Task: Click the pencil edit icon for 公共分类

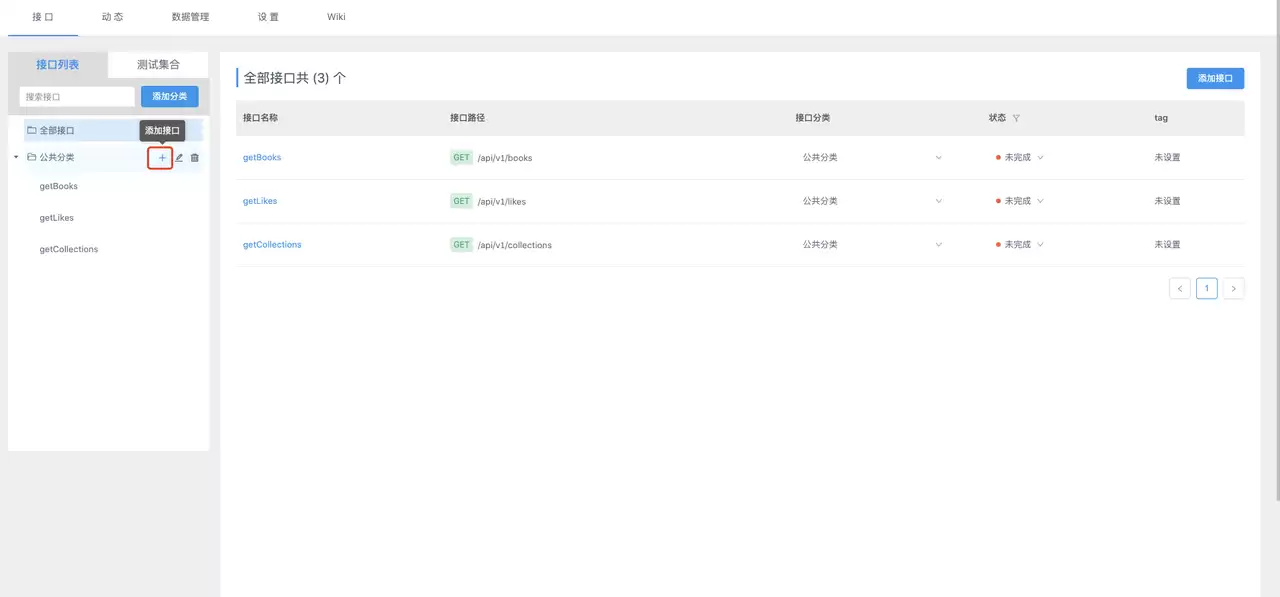Action: click(x=179, y=158)
